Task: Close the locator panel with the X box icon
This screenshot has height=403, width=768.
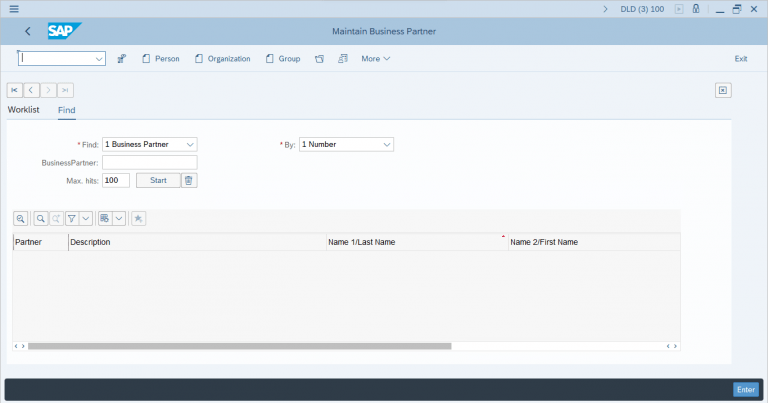Action: pyautogui.click(x=723, y=90)
